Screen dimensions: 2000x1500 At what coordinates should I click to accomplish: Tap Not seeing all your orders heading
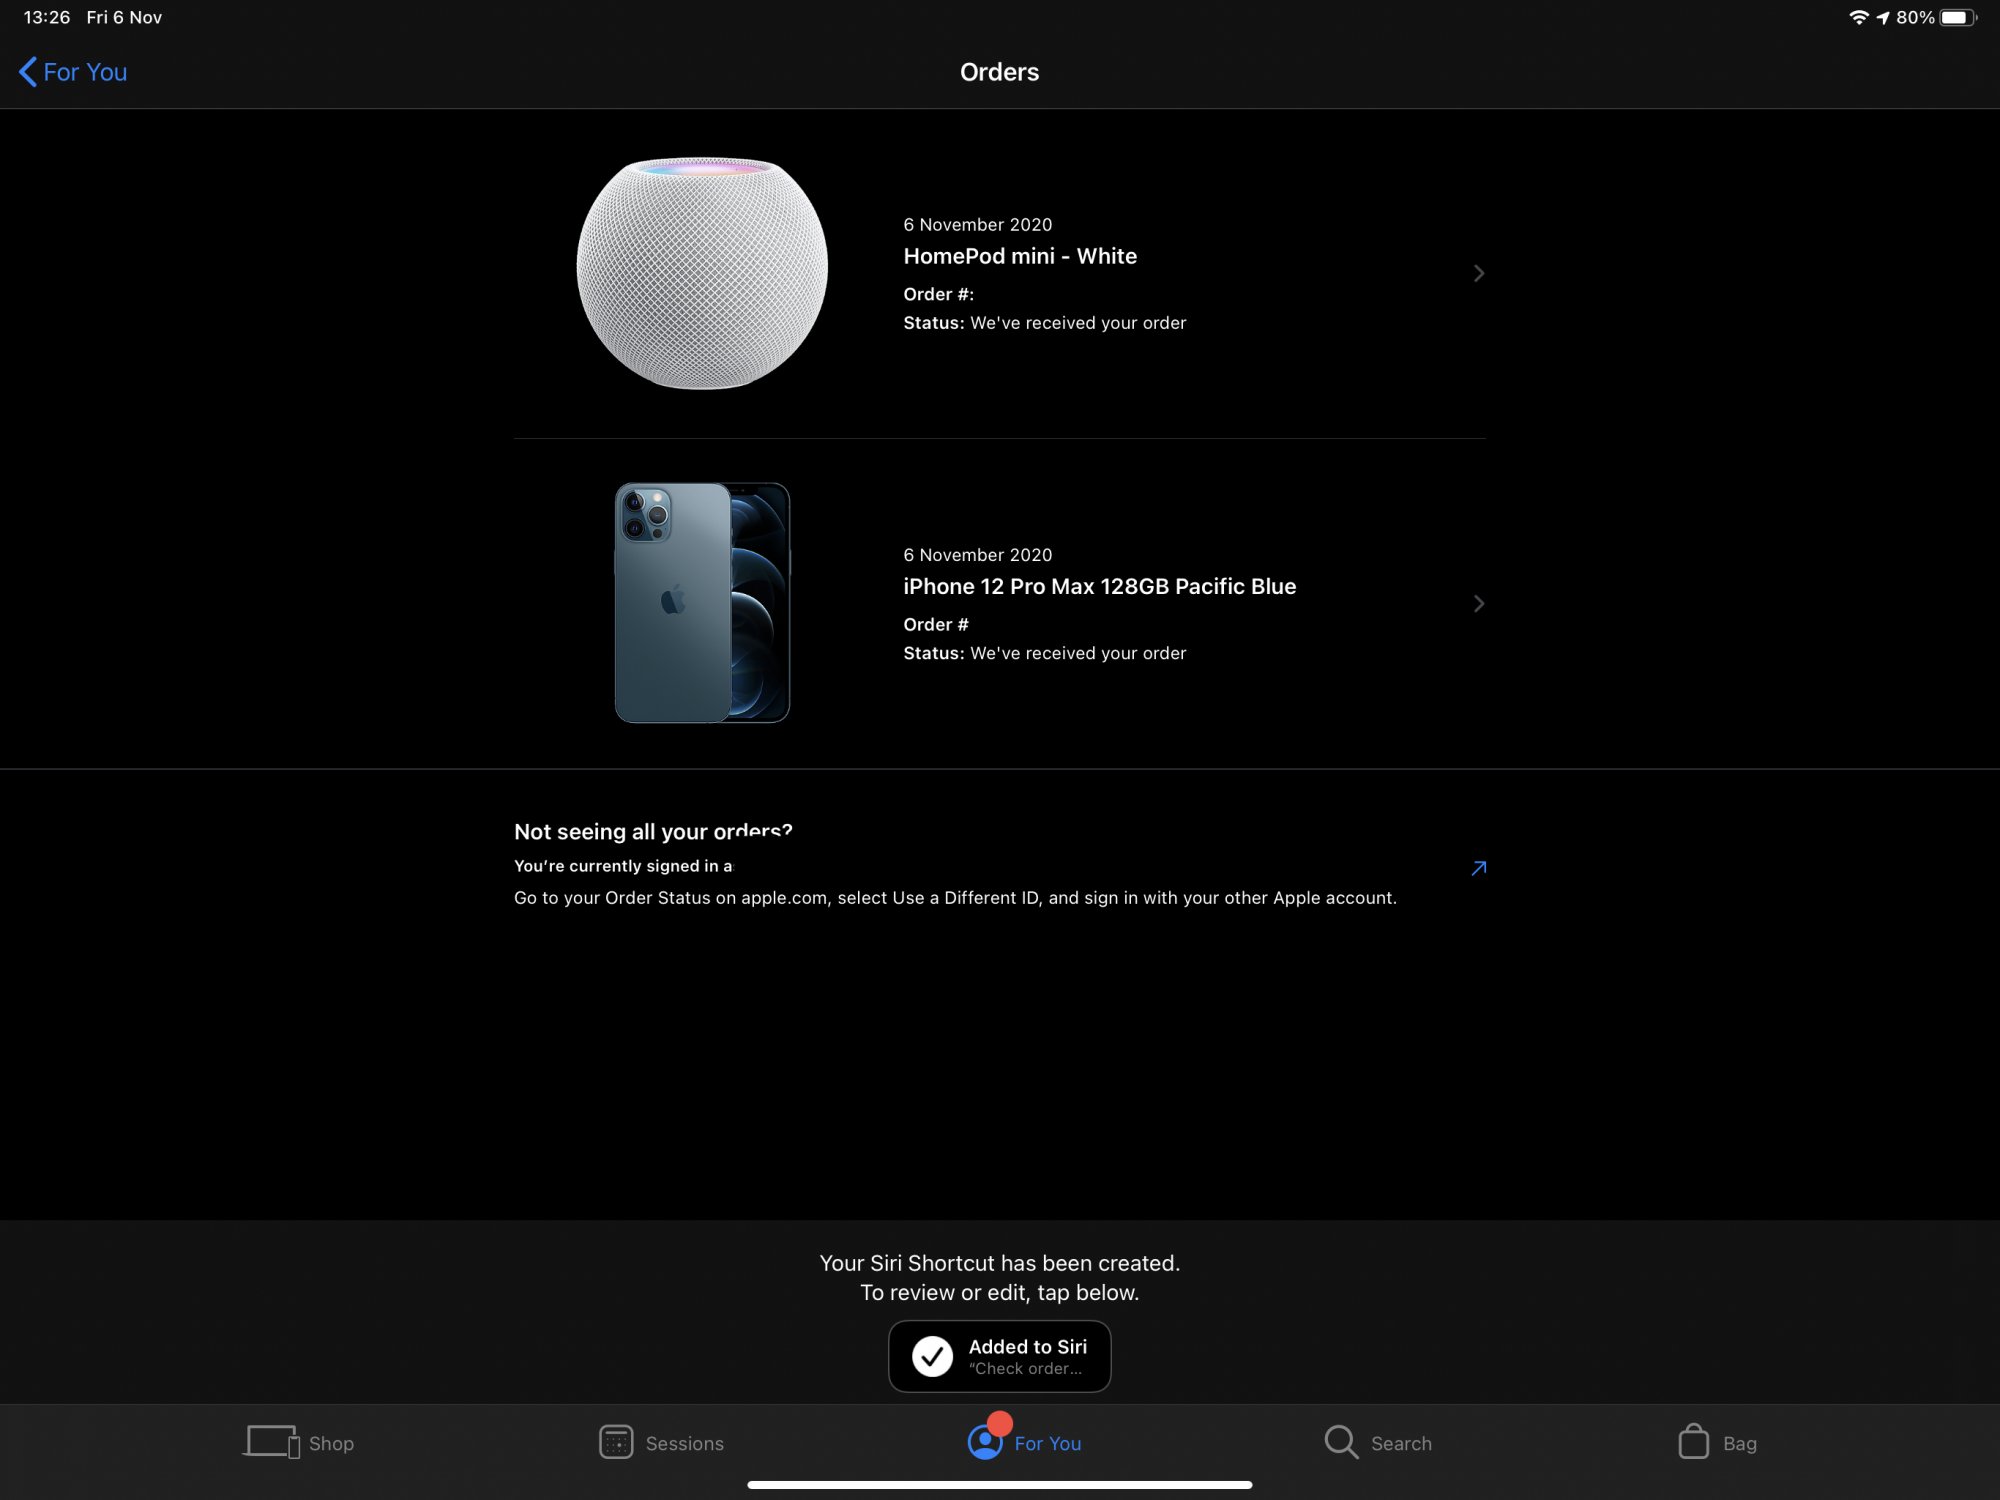(653, 831)
